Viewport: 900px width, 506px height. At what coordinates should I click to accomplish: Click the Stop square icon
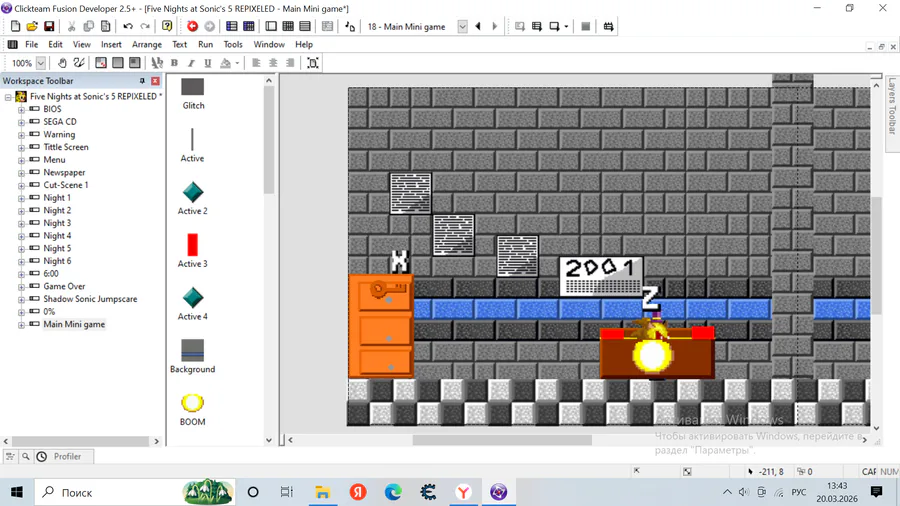pos(585,26)
